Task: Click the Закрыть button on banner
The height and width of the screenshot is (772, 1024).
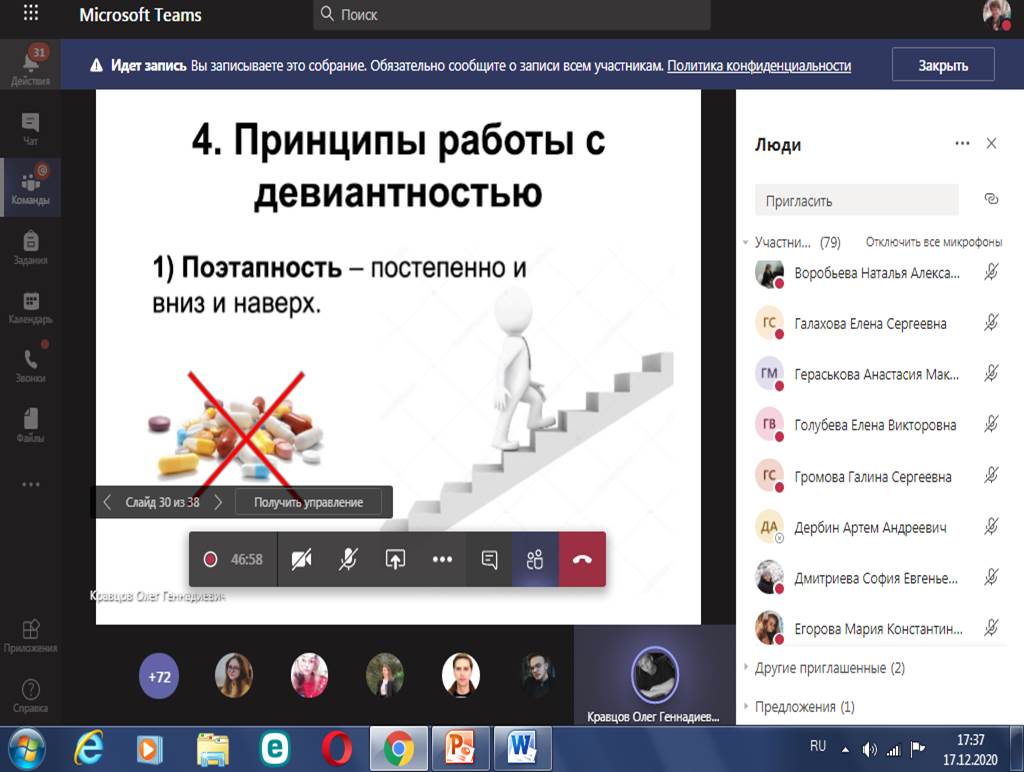Action: coord(943,66)
